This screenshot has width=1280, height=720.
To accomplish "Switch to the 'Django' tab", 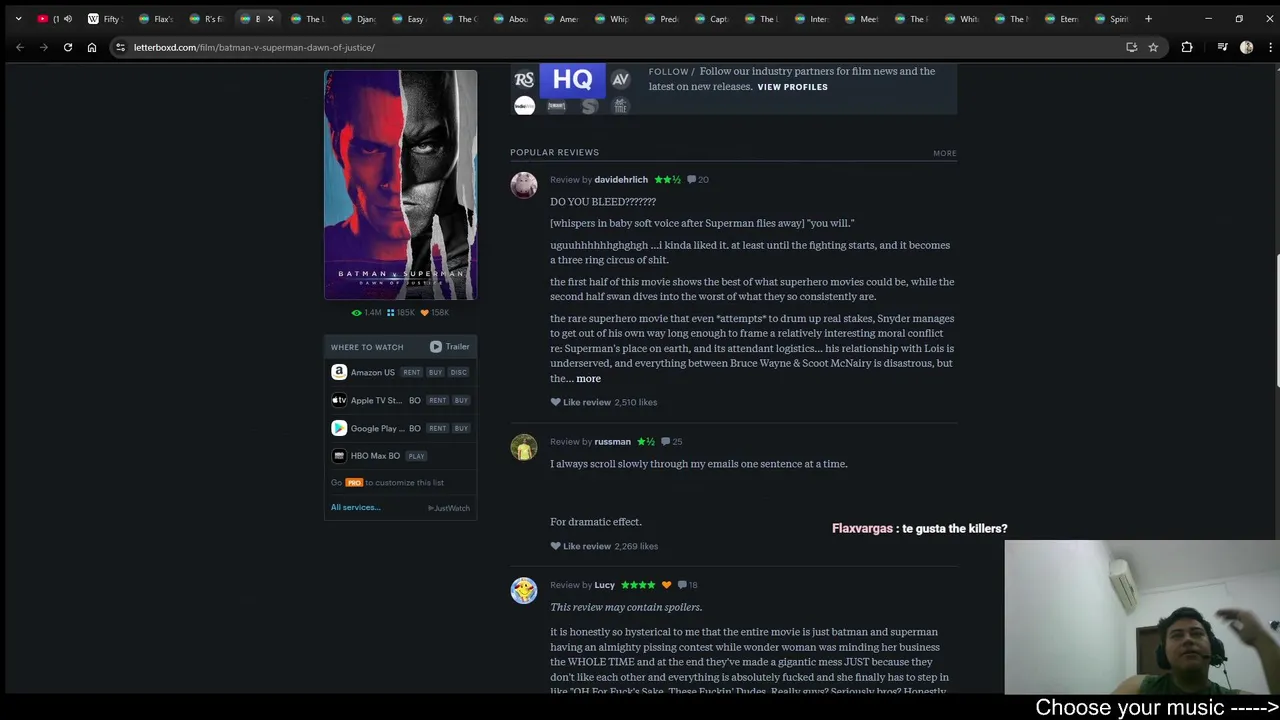I will [x=360, y=19].
